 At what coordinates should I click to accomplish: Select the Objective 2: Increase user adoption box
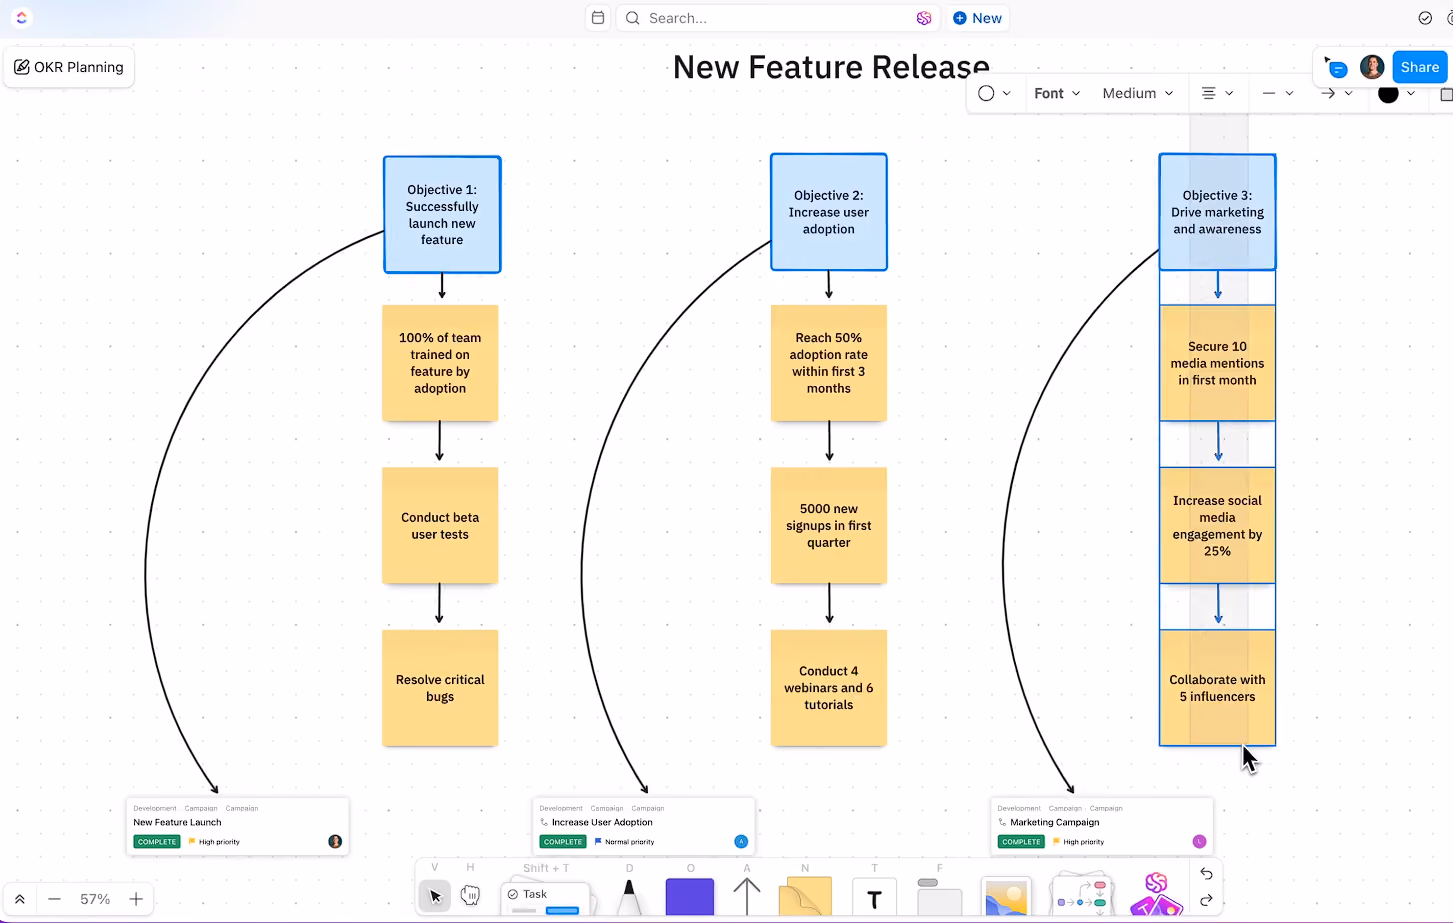click(x=829, y=212)
